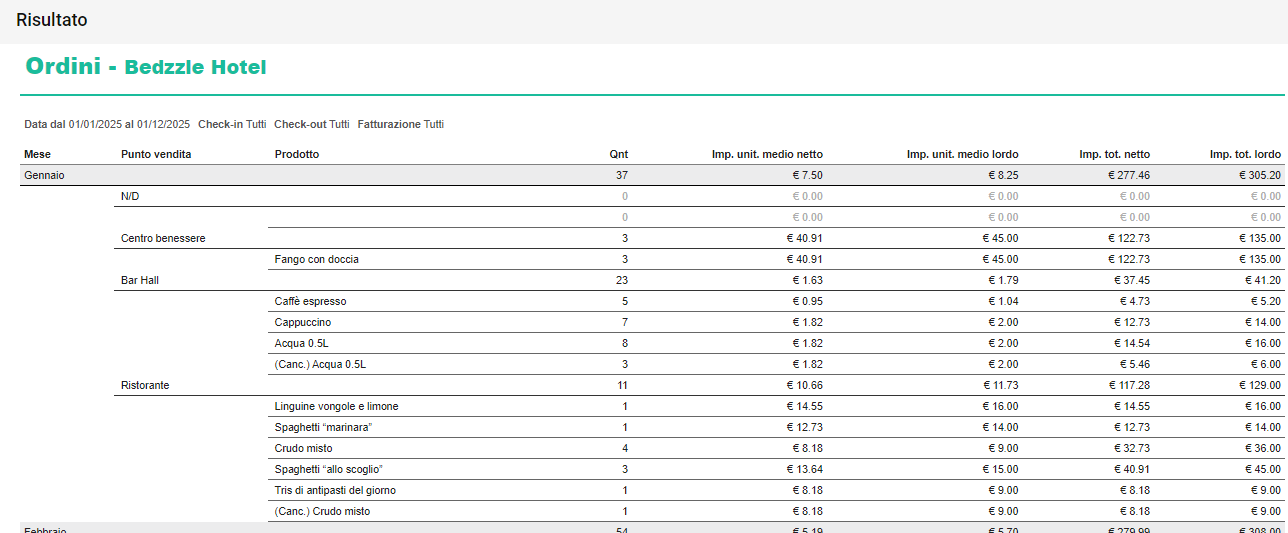Click Caffè espresso's gross unit price € 1.04
1288x533 pixels.
1003,301
